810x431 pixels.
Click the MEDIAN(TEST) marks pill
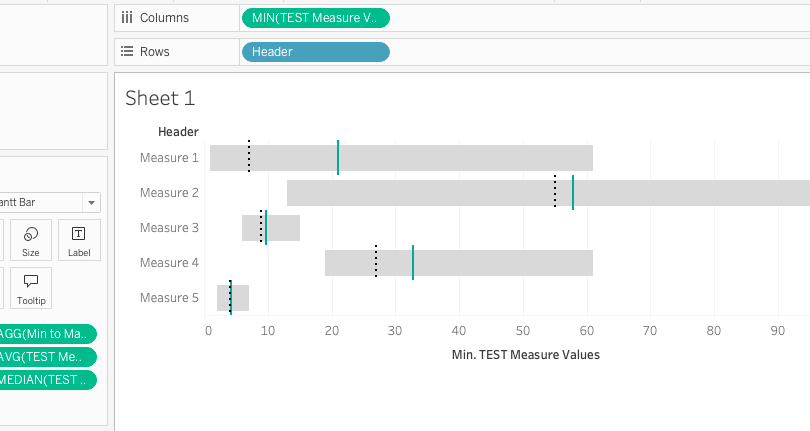coord(48,380)
